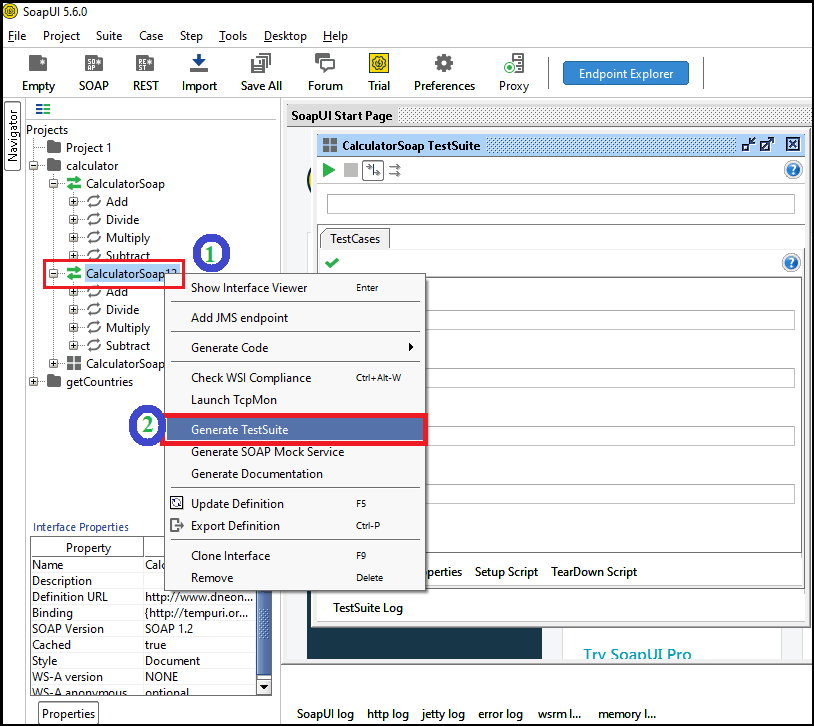Viewport: 814px width, 726px height.
Task: Choose Remove from context menu
Action: point(295,577)
